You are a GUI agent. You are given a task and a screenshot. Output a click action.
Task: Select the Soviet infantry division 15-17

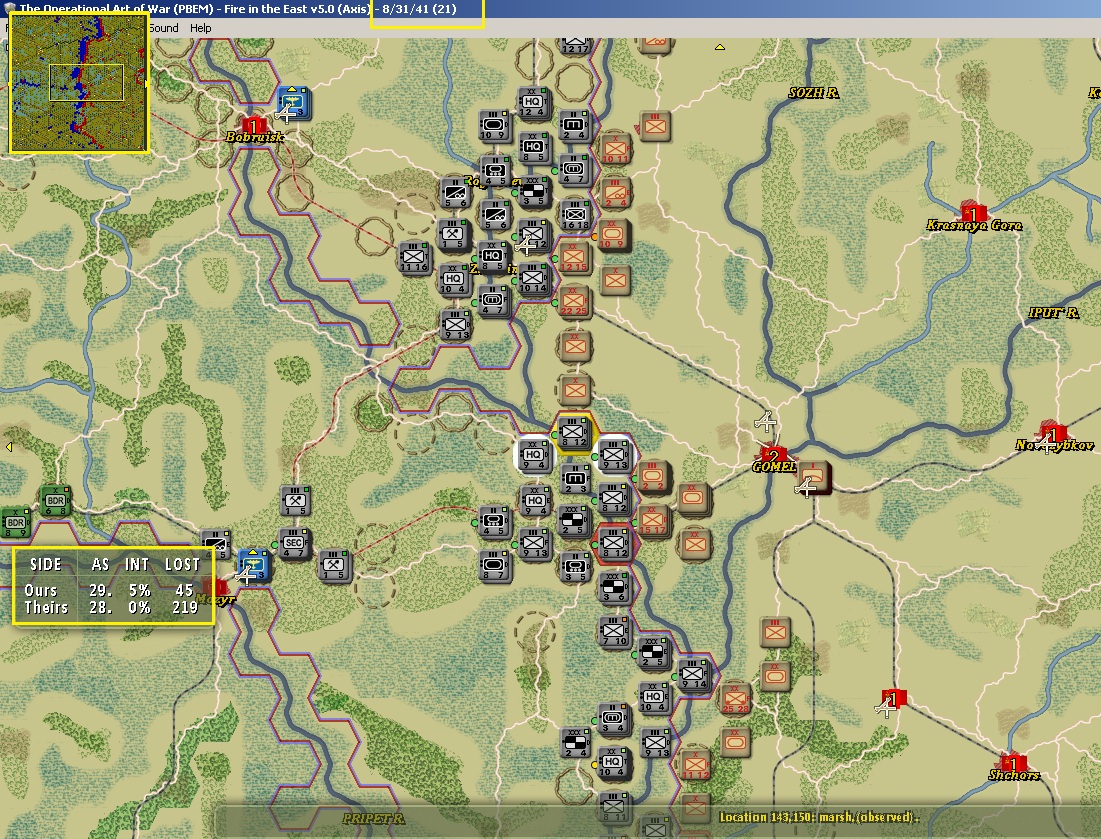coord(653,521)
